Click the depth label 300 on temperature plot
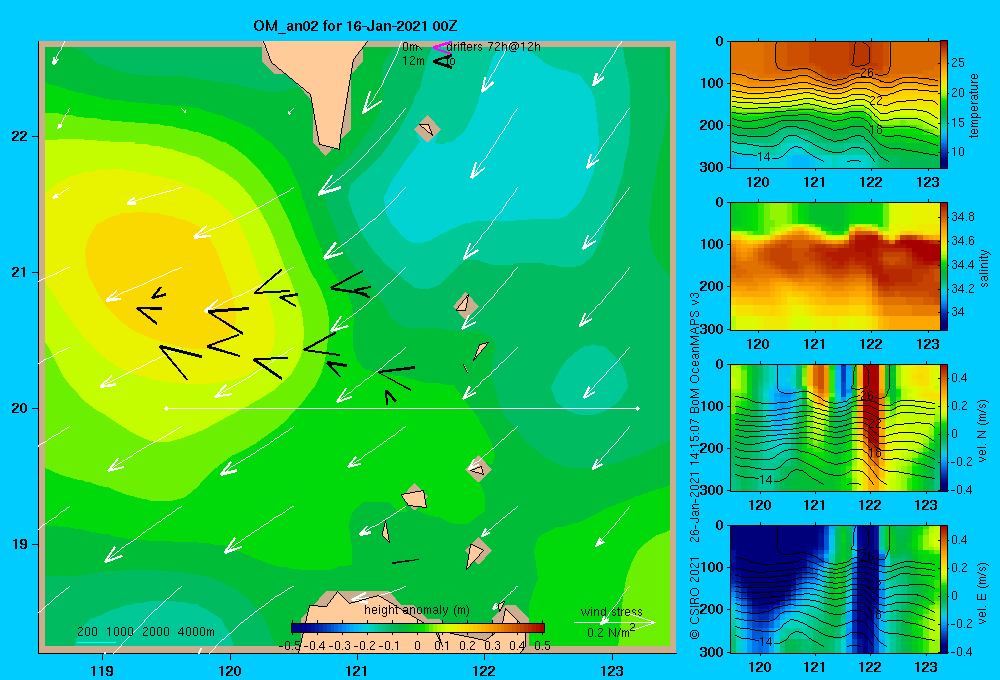The height and width of the screenshot is (680, 1000). [x=712, y=167]
